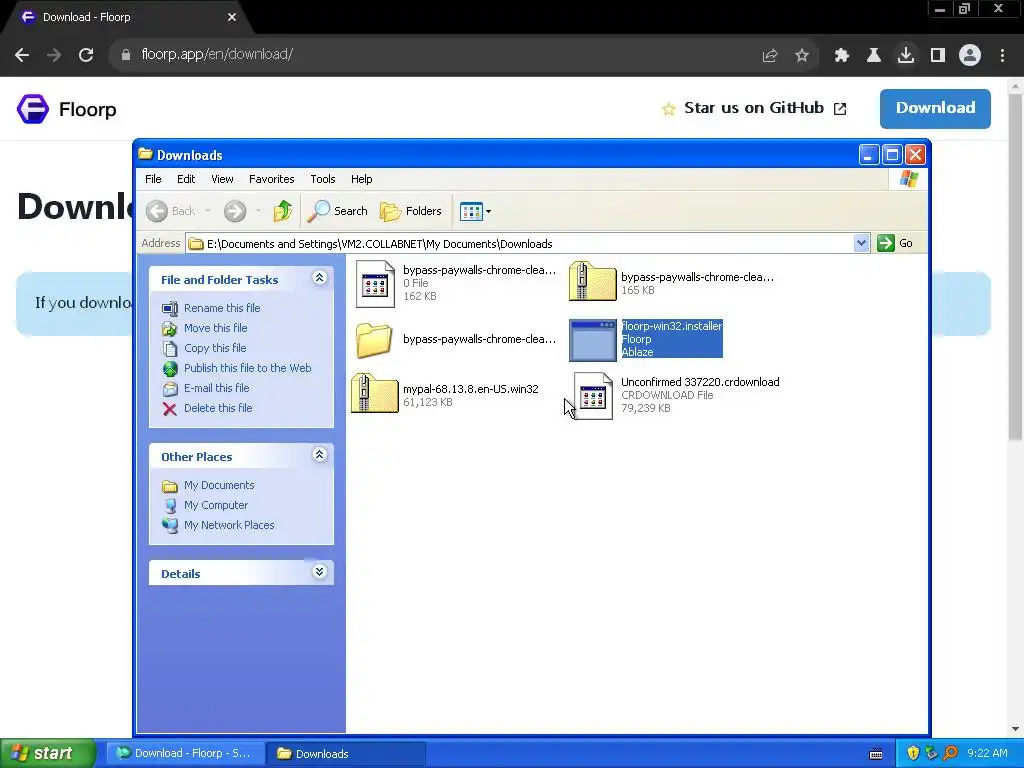Reload the Floorp page in browser
Image resolution: width=1024 pixels, height=768 pixels.
pyautogui.click(x=86, y=55)
